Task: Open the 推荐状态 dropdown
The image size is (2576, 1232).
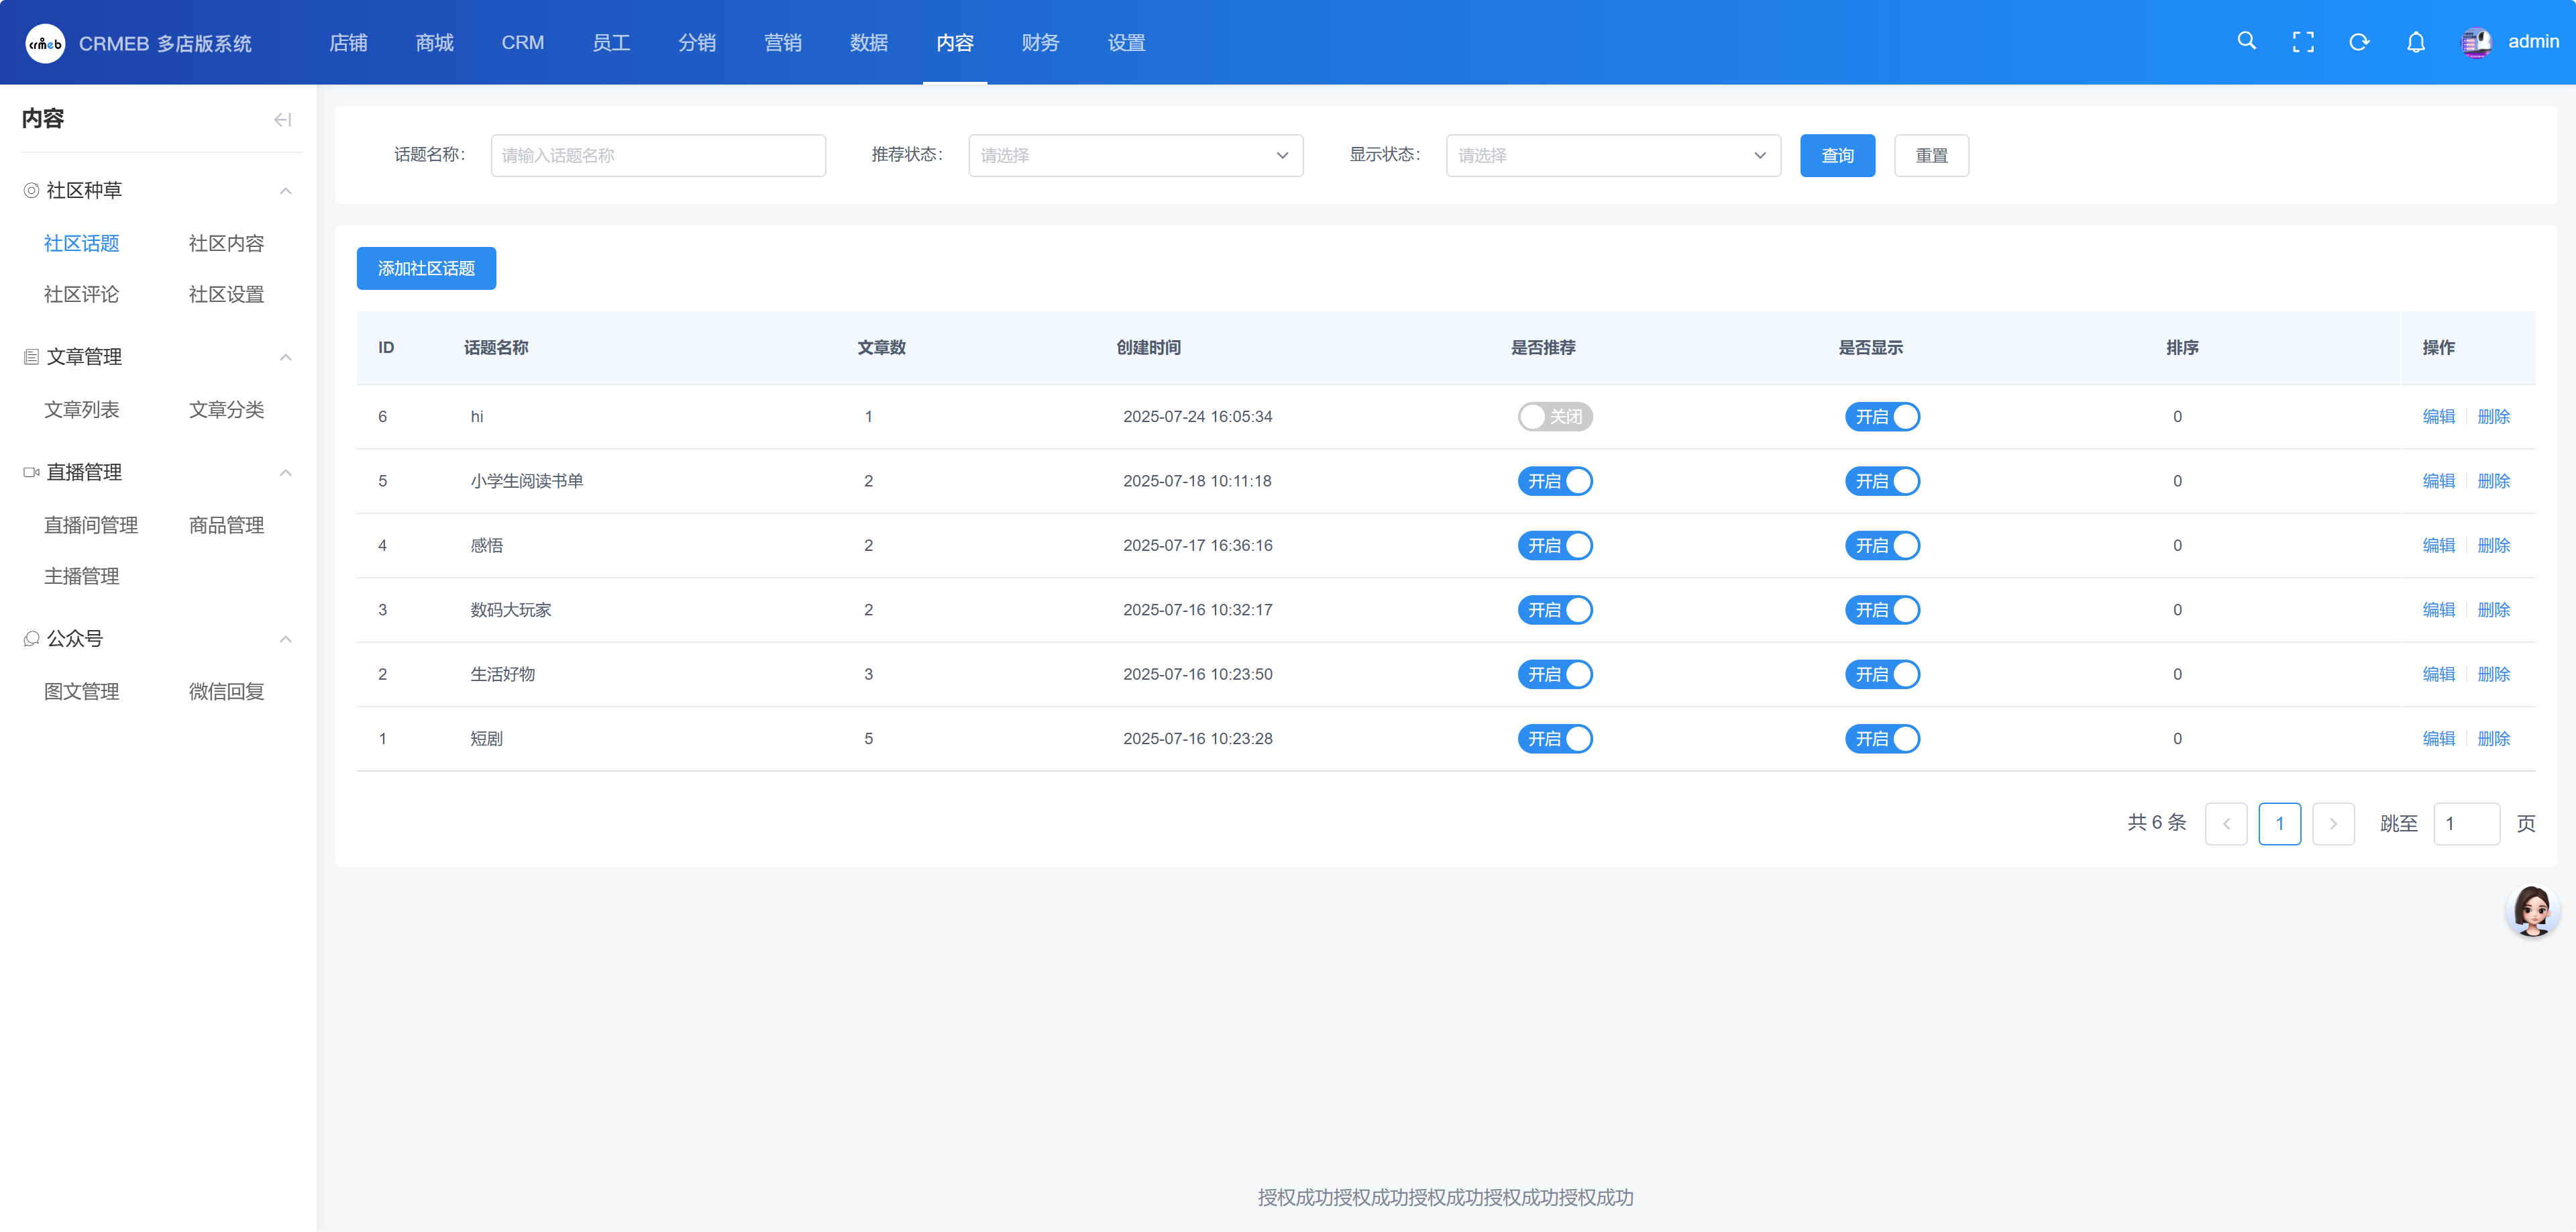Action: 1135,156
